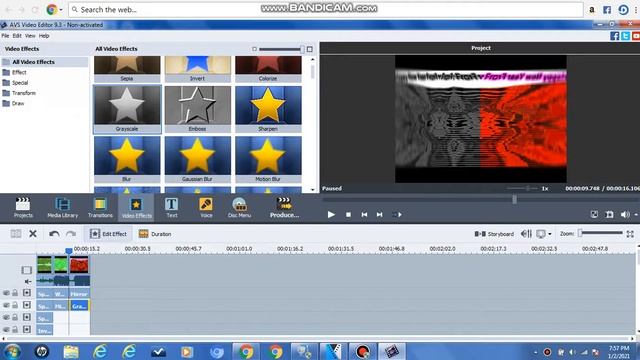
Task: Pick the Colorize effect
Action: [x=268, y=69]
